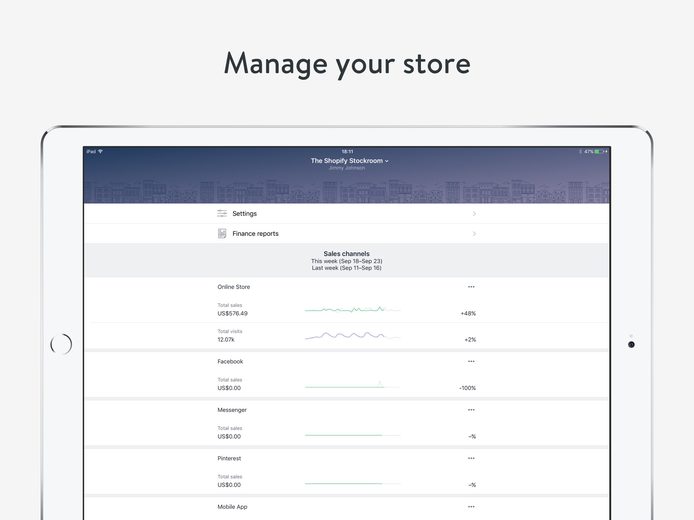View the Online Store total visits sparkline

352,336
